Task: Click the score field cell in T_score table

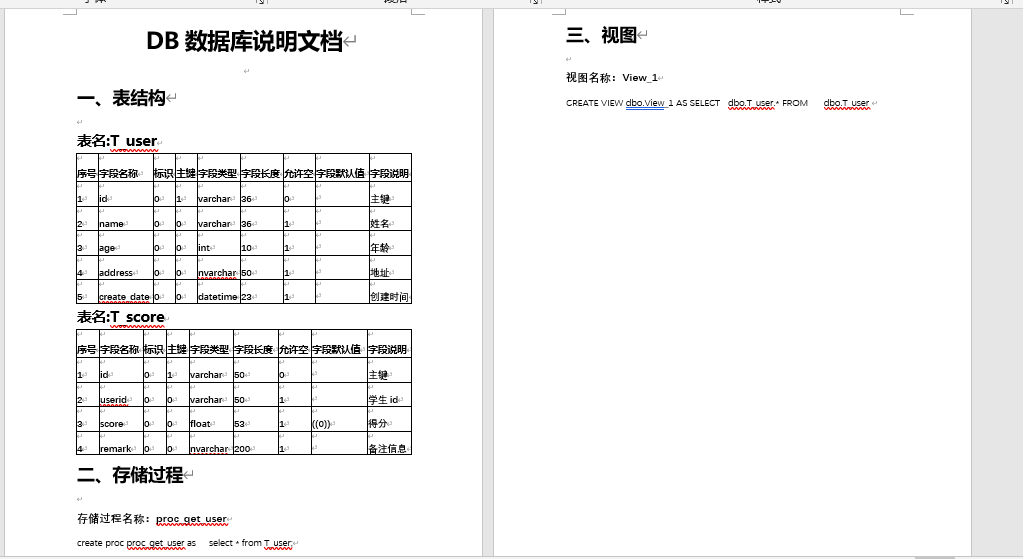Action: (x=121, y=419)
